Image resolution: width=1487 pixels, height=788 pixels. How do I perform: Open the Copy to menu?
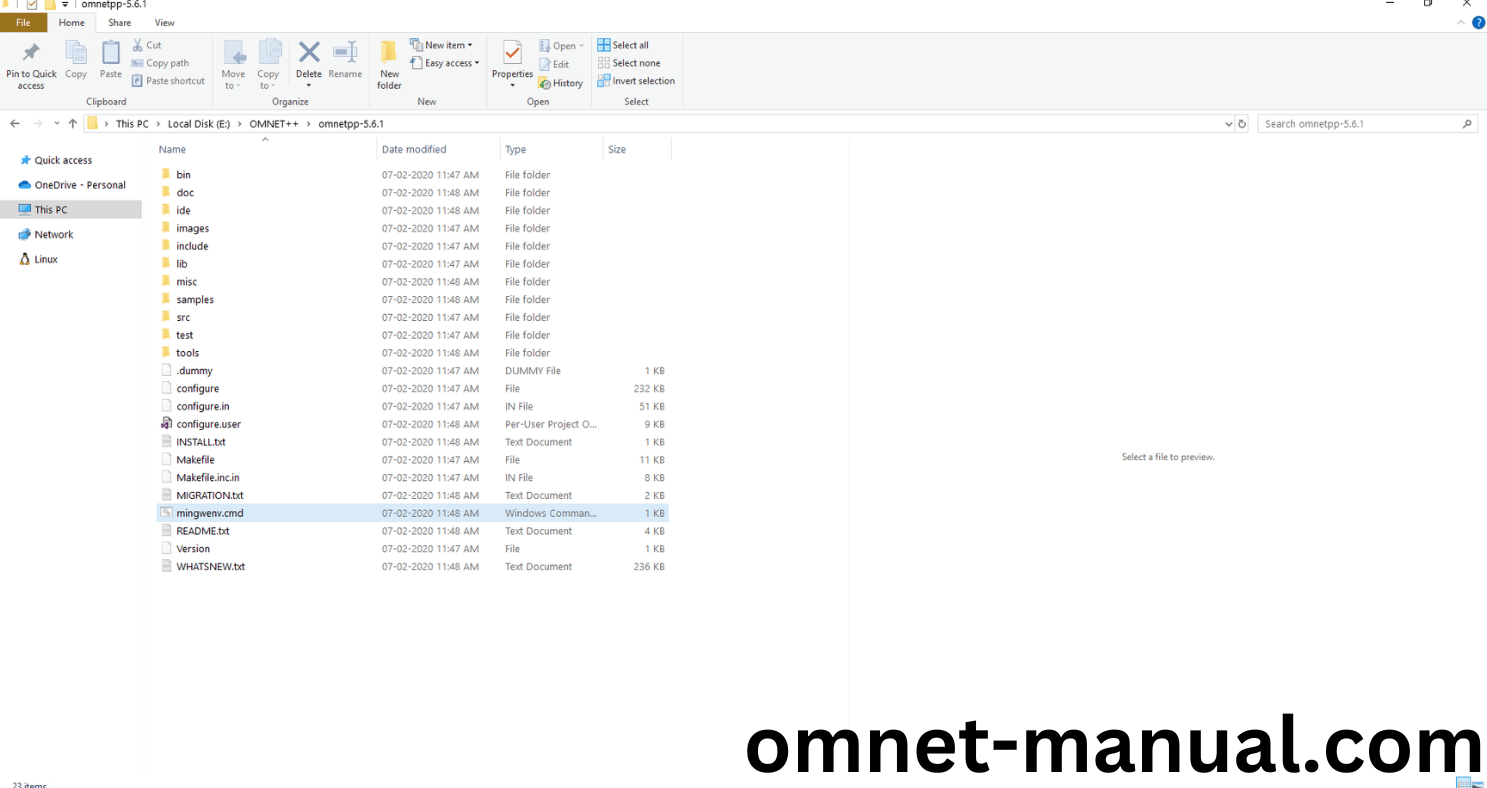click(x=268, y=65)
